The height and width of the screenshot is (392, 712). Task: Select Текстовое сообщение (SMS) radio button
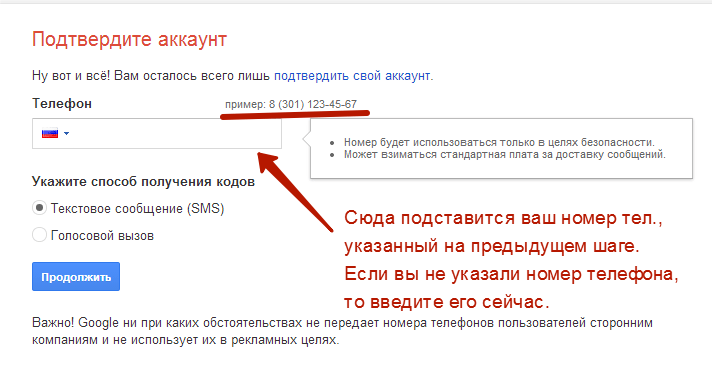click(x=40, y=208)
